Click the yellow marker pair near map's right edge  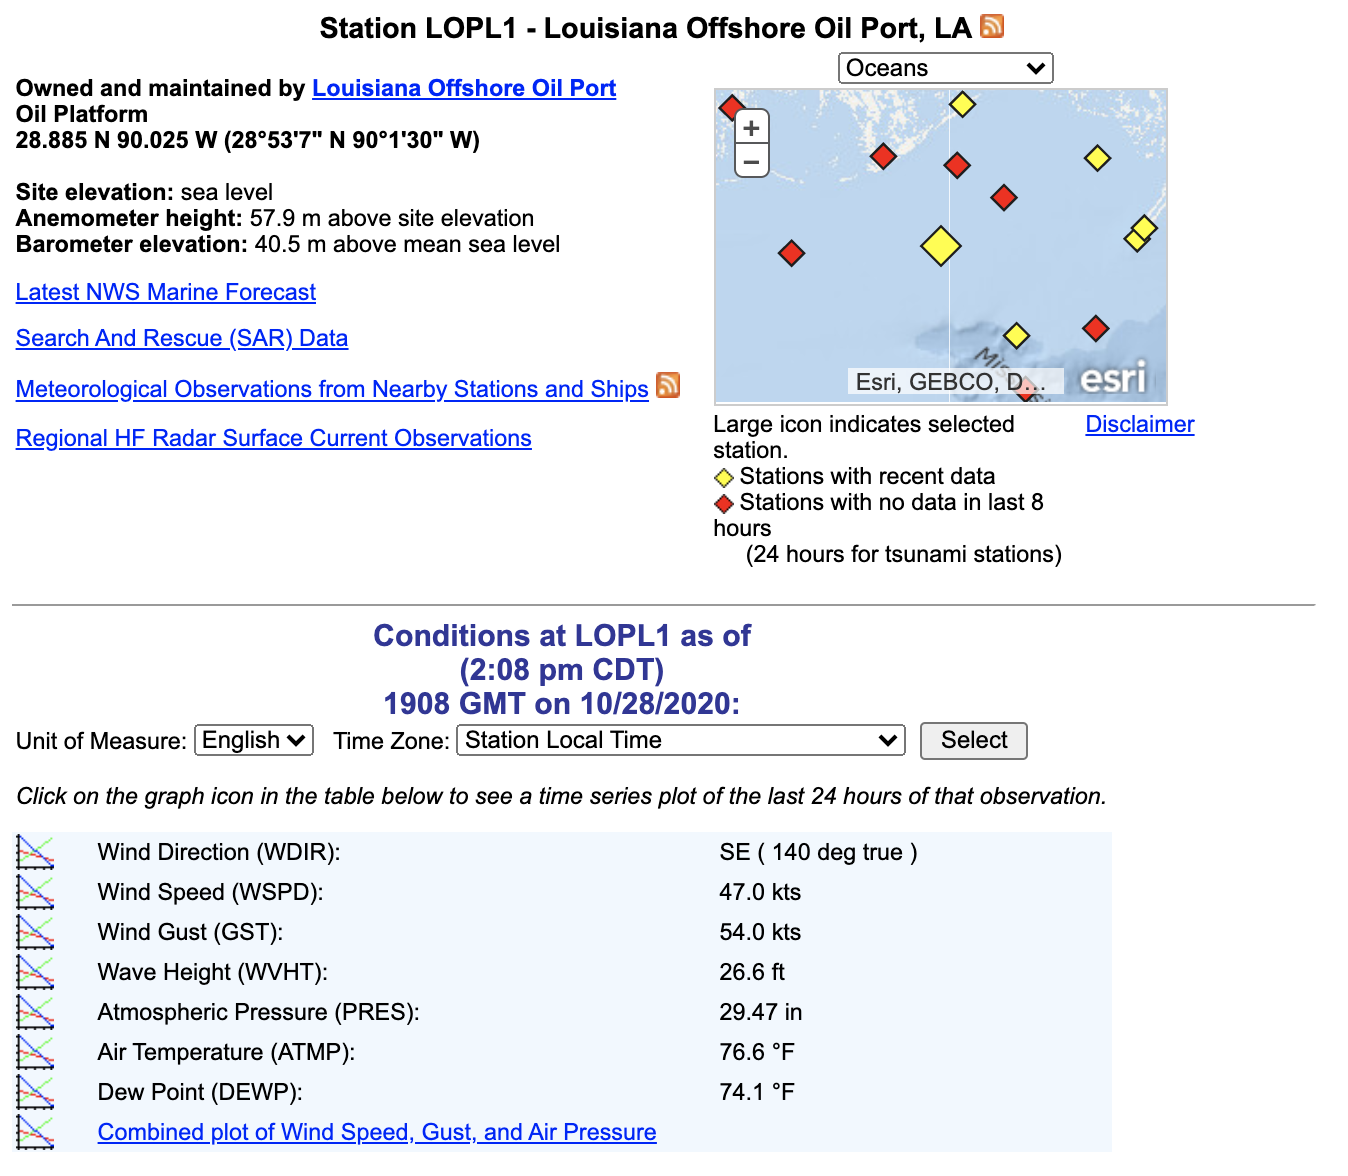pos(1141,233)
